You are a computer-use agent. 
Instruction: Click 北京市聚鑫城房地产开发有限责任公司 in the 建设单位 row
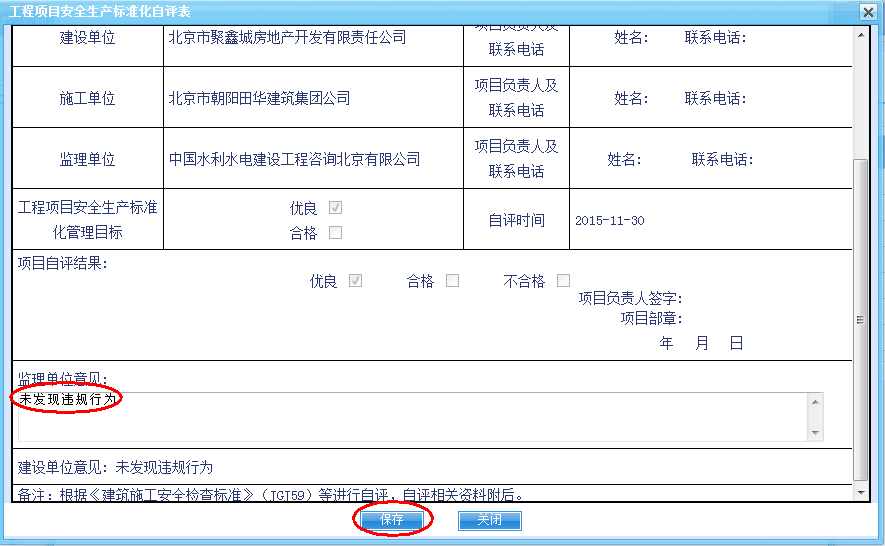click(x=288, y=37)
